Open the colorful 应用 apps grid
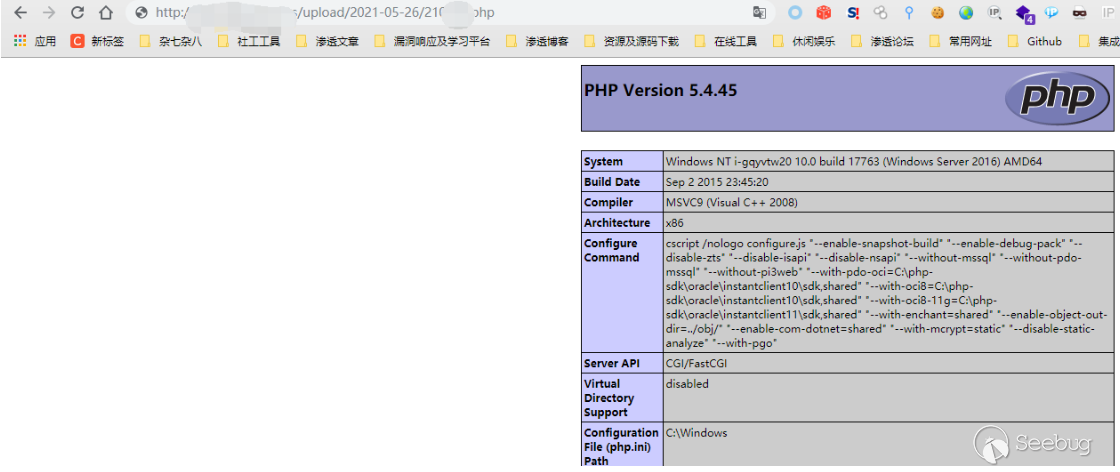This screenshot has height=472, width=1120. point(34,41)
